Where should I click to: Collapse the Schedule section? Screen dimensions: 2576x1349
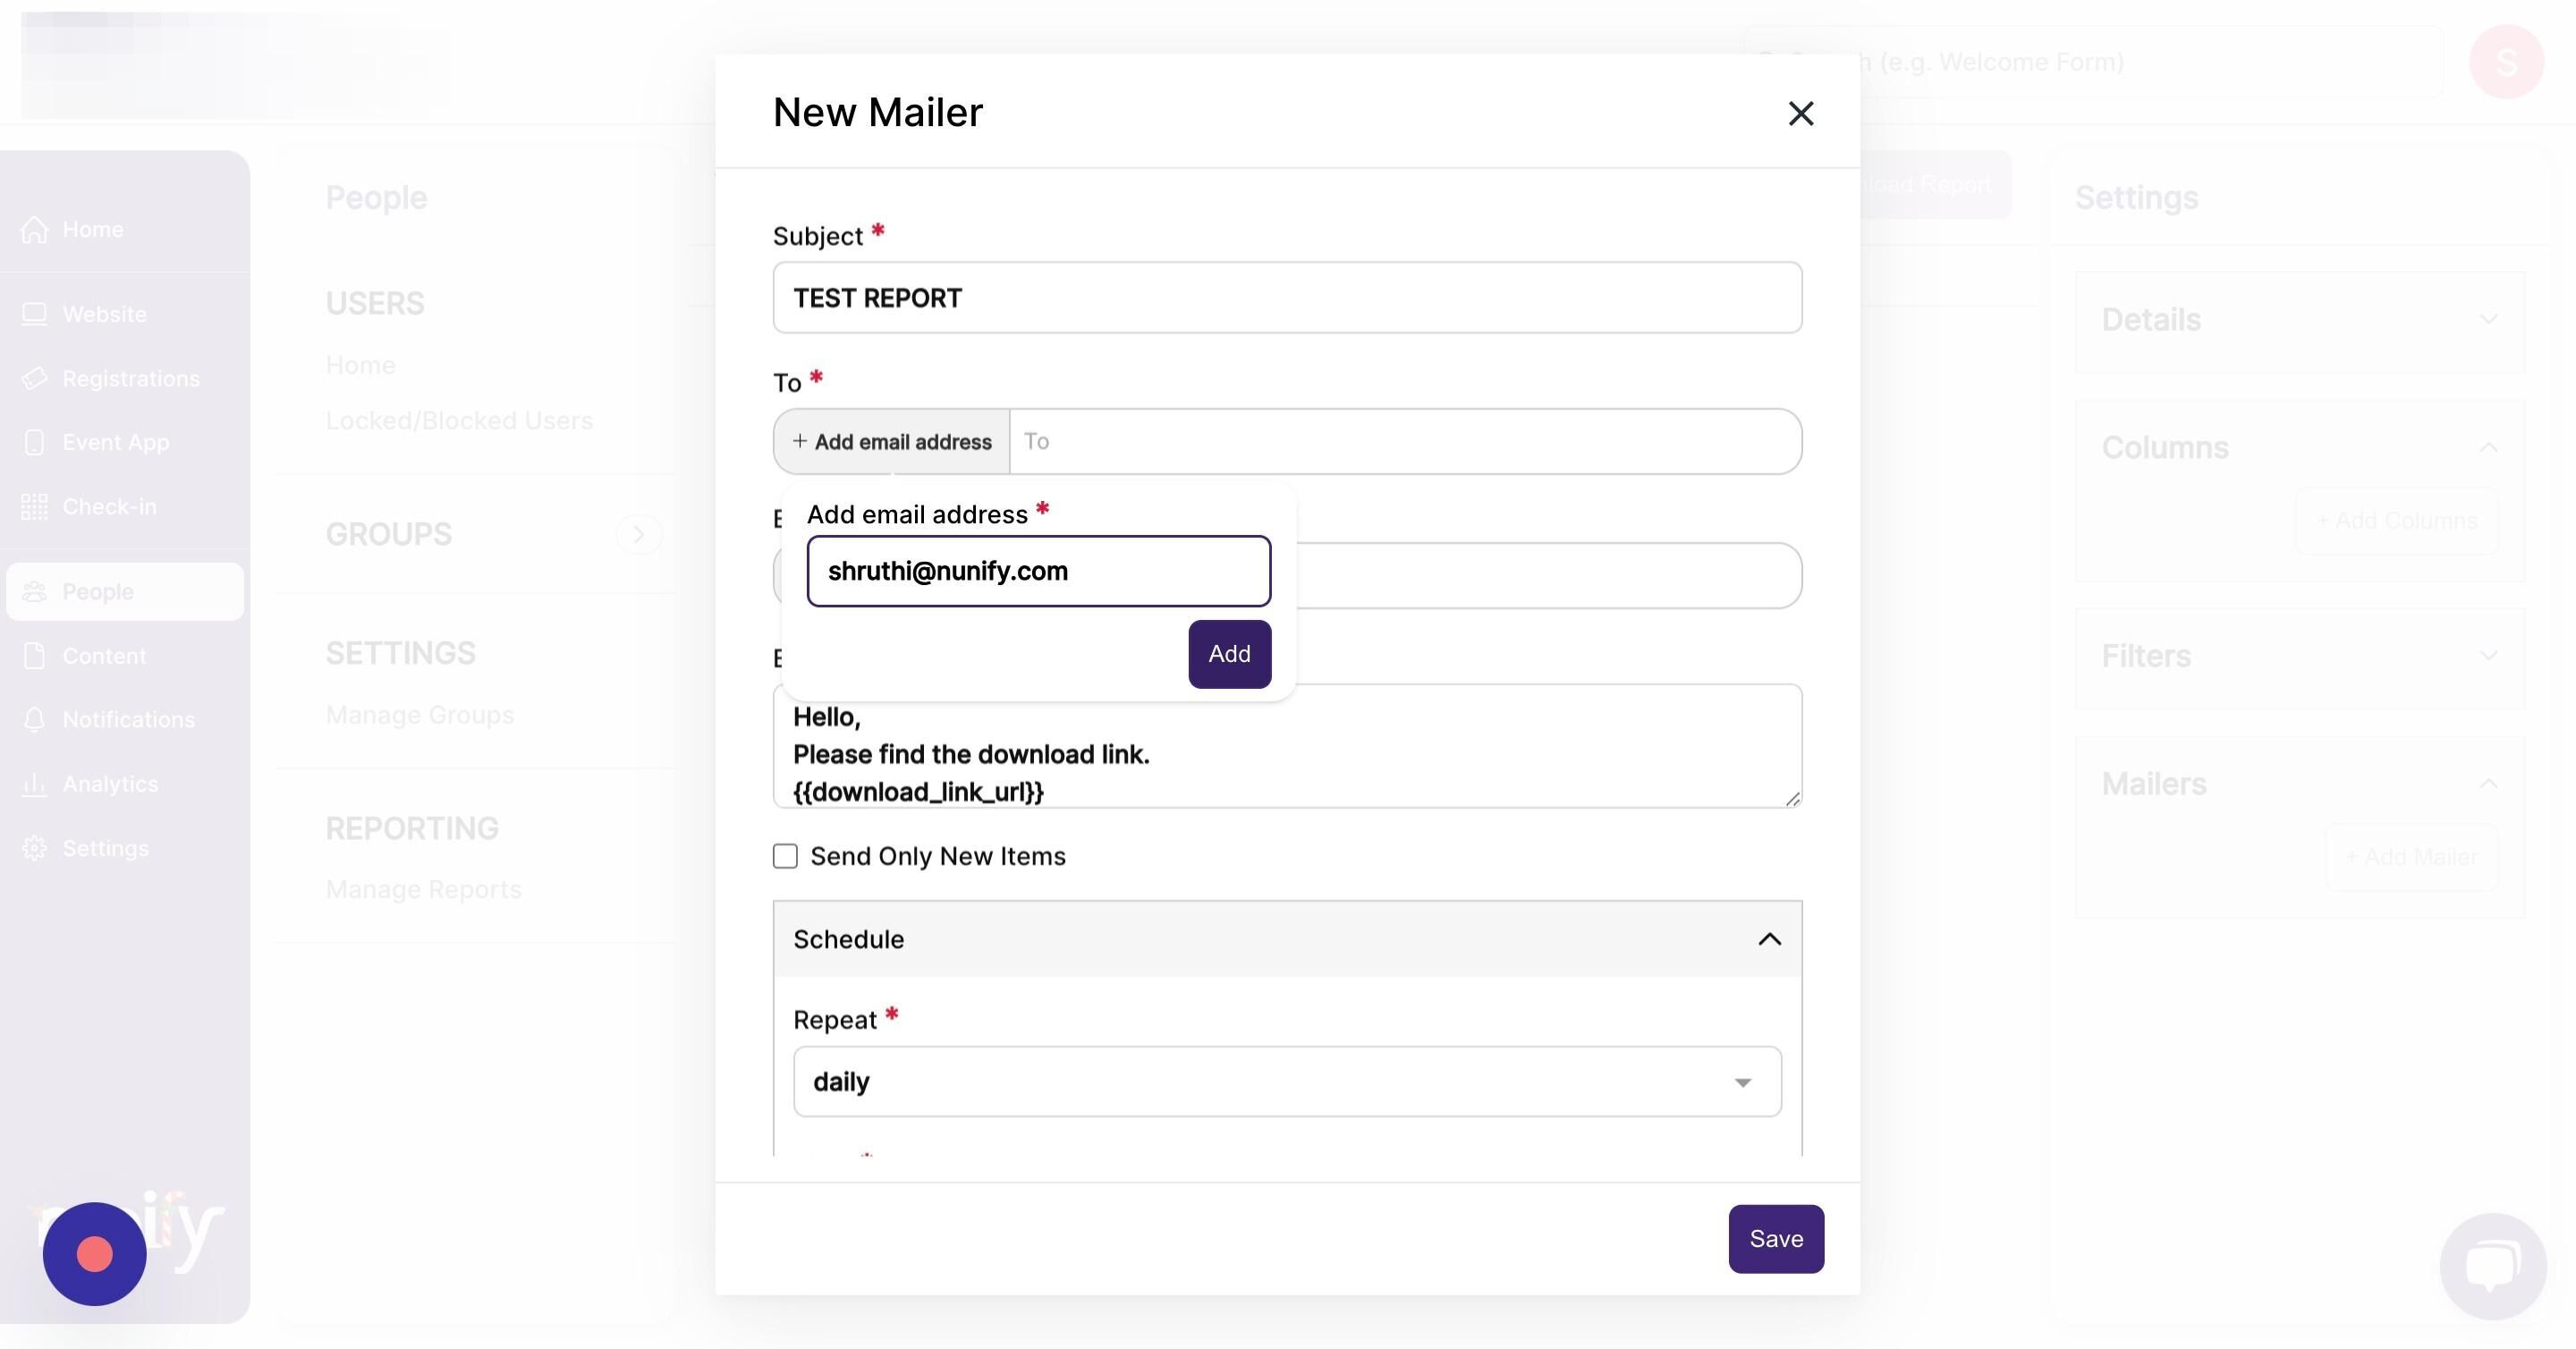(x=1769, y=939)
